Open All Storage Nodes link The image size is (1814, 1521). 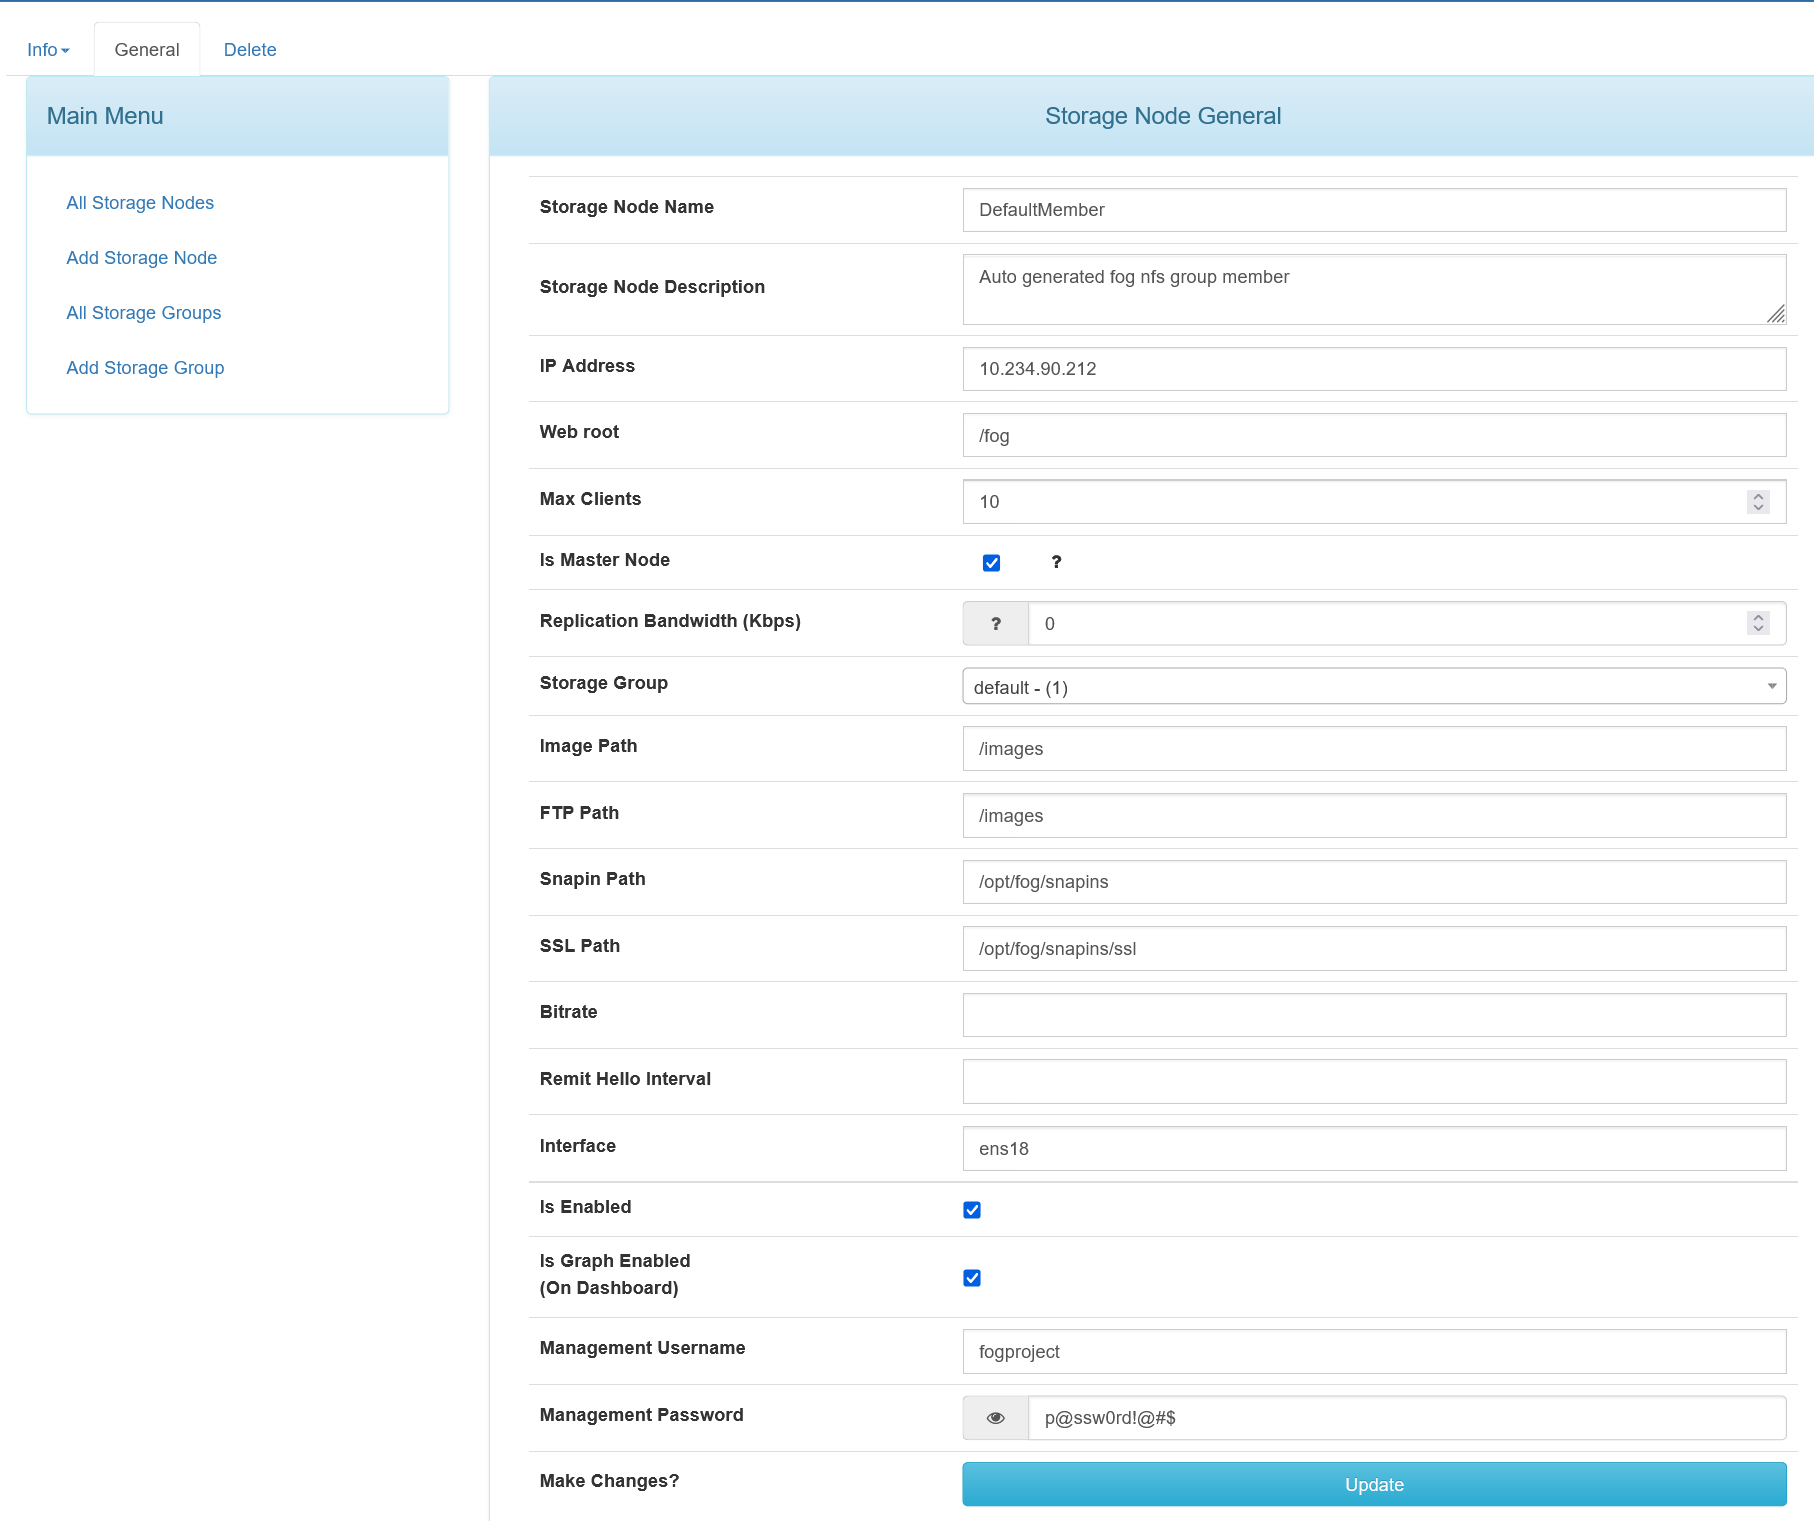pyautogui.click(x=140, y=203)
